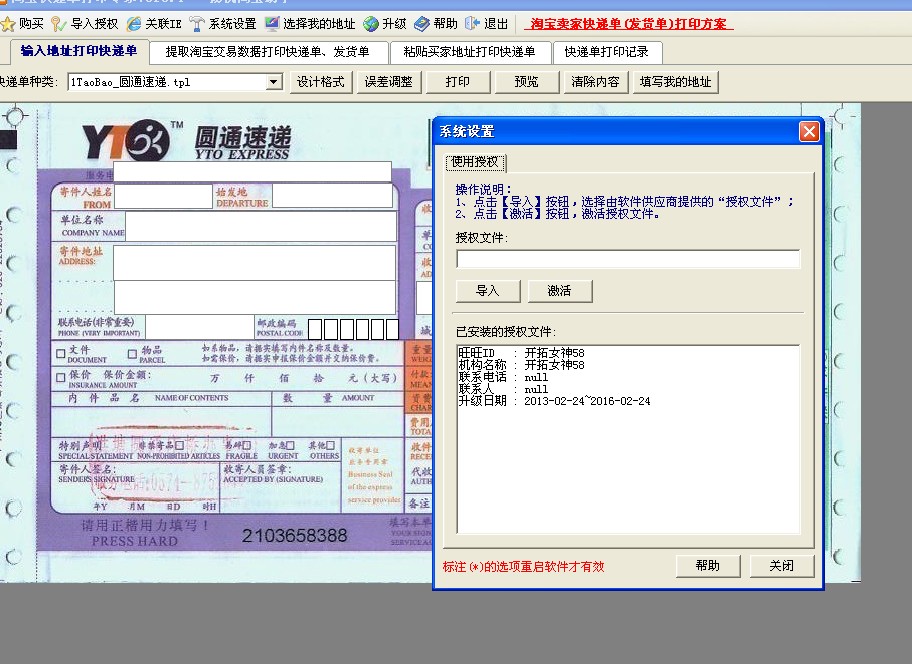Screen dimensions: 912x664
Task: Select the 使用授权 tab in 系统设置 dialog
Action: [x=476, y=162]
